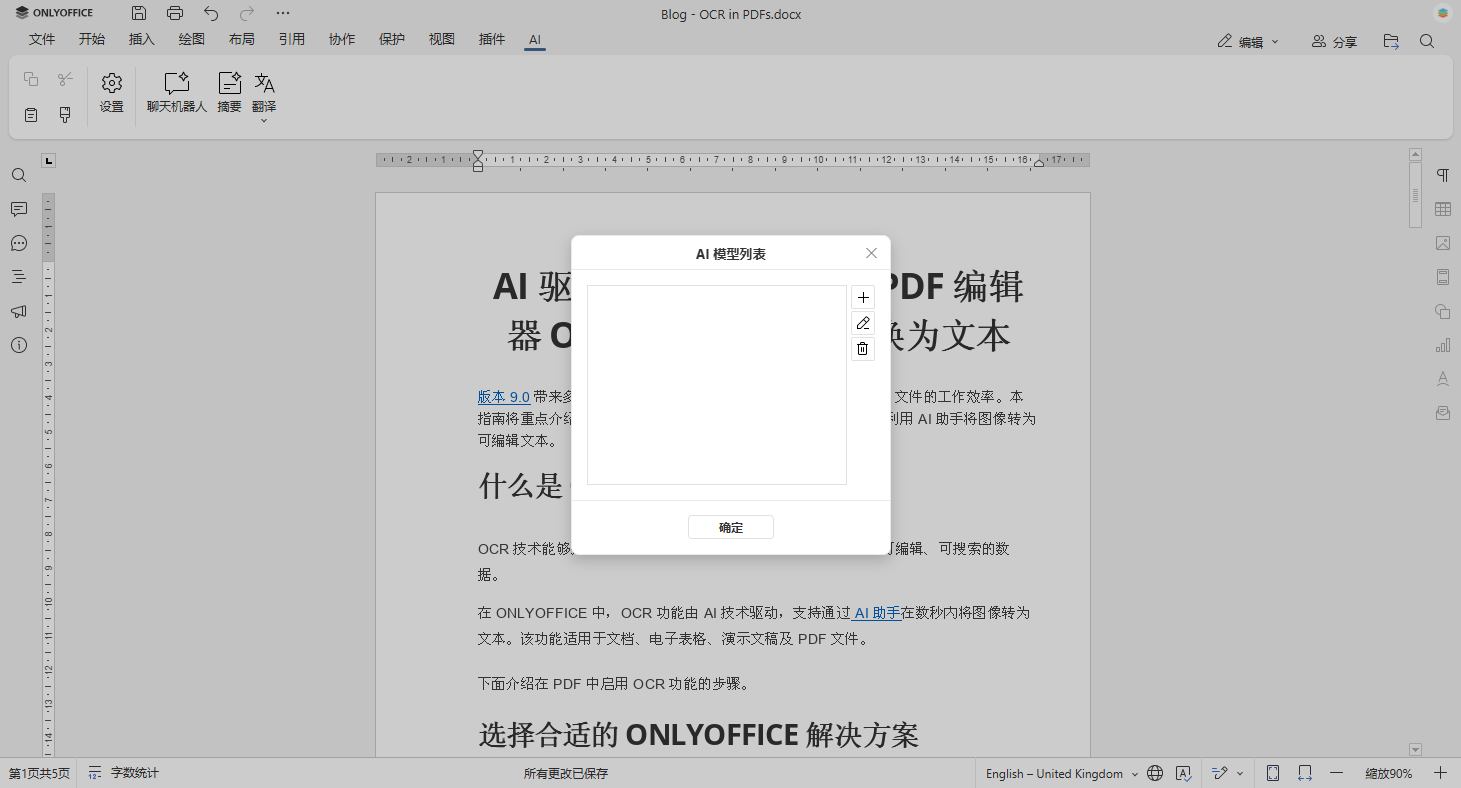Click the Share (分享) button
Image resolution: width=1461 pixels, height=788 pixels.
[1334, 41]
